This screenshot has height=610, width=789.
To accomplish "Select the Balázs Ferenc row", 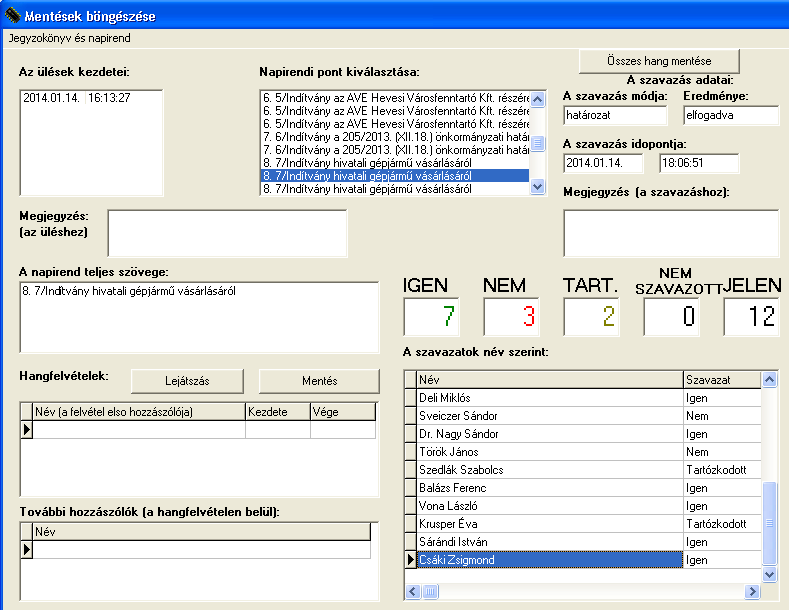I will click(x=583, y=488).
